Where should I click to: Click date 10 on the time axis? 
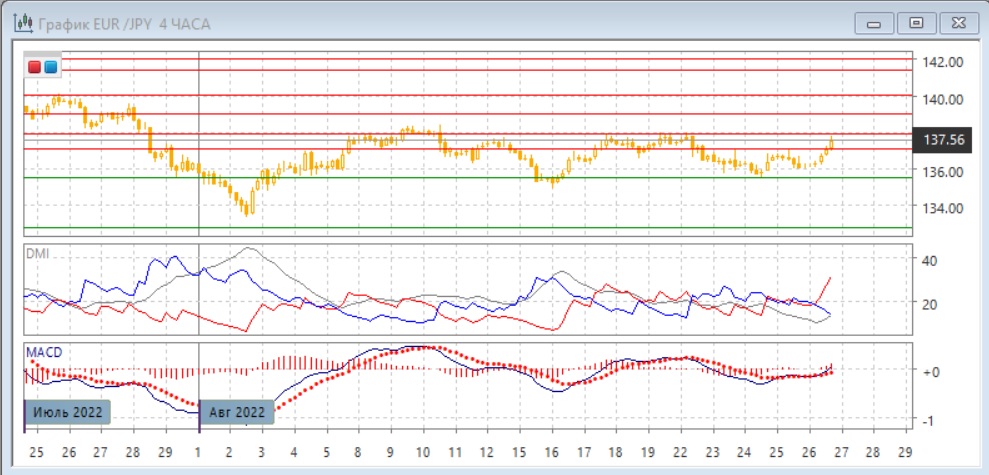[422, 452]
